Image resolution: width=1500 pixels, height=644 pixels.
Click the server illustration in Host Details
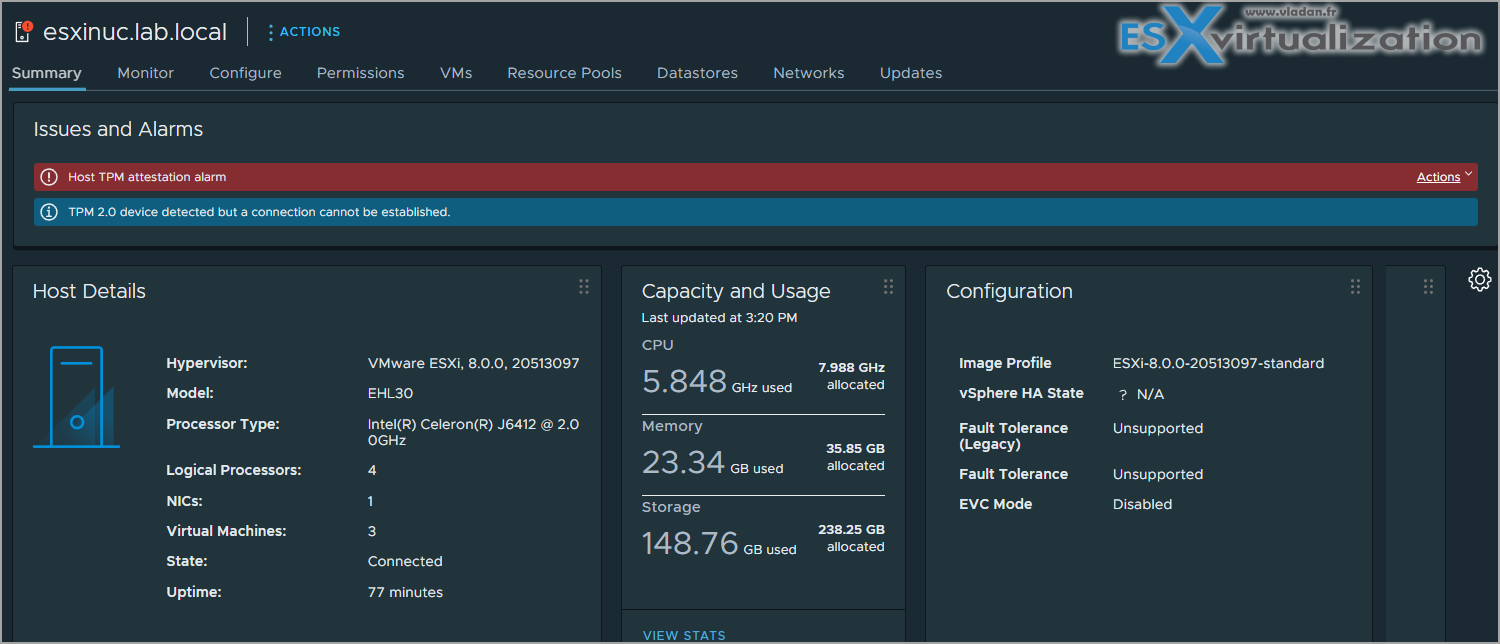click(76, 397)
